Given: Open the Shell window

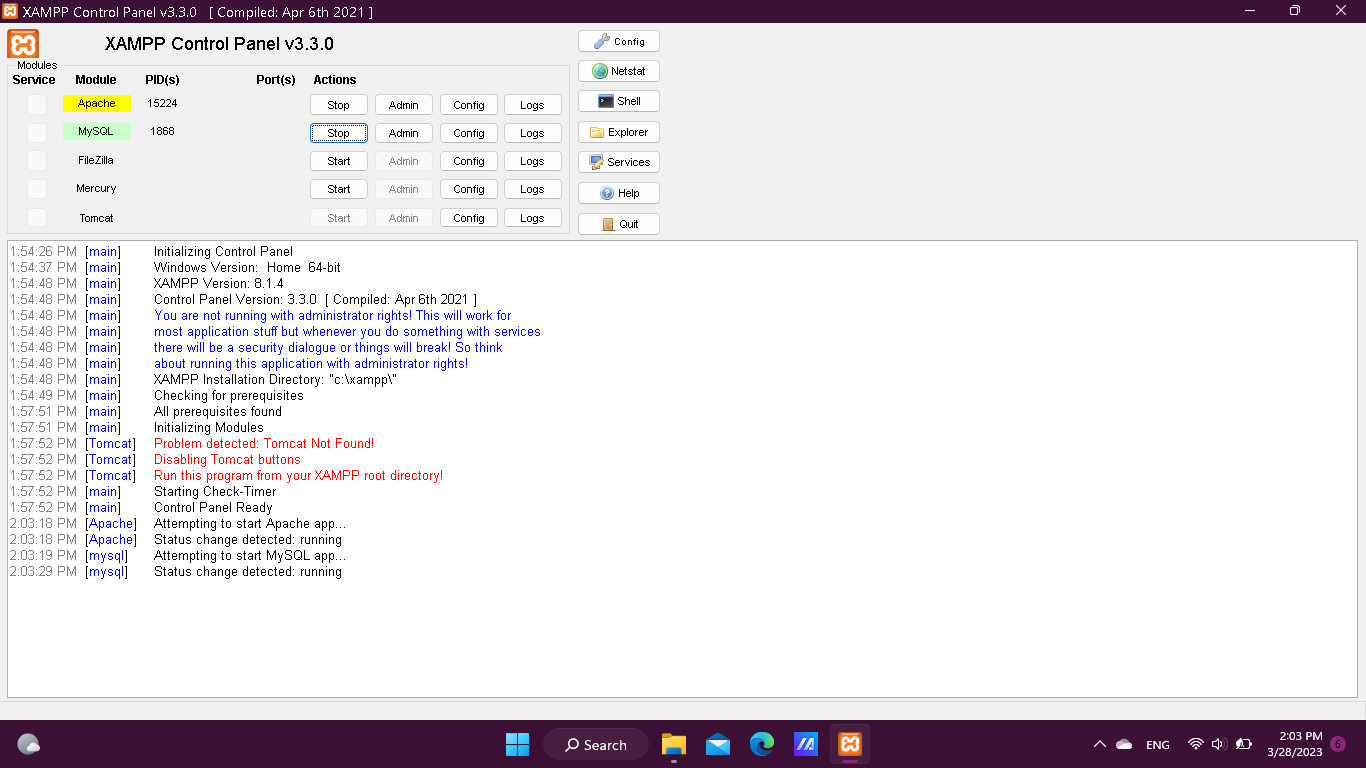Looking at the screenshot, I should pyautogui.click(x=618, y=100).
